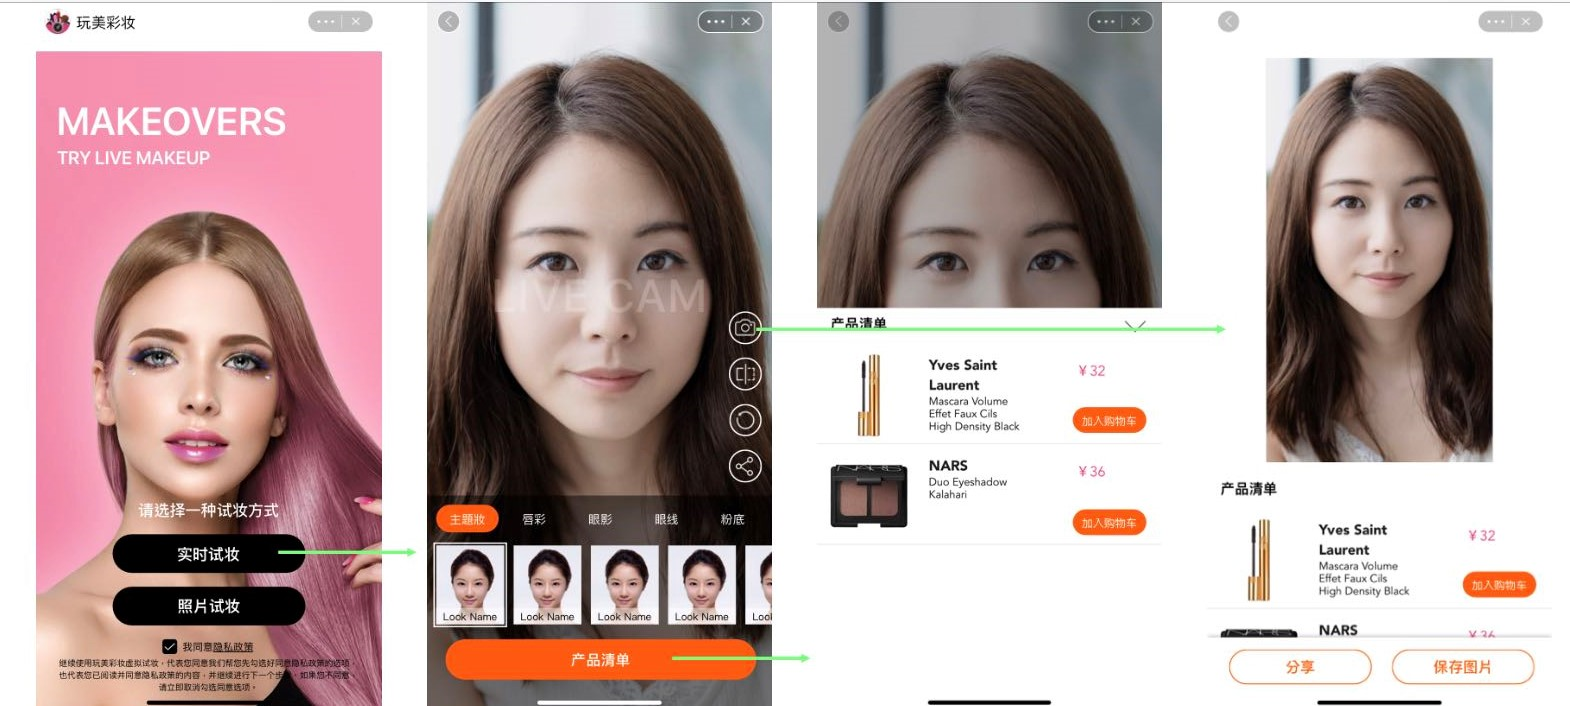Click the 玩美彩妆 app logo
The width and height of the screenshot is (1570, 706).
[58, 22]
